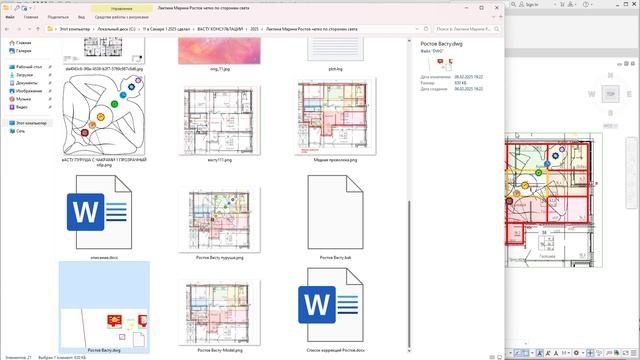Viewport: 640px width, 360px height.
Task: Select the Ростов Васту Model.png thumbnail
Action: pos(219,313)
